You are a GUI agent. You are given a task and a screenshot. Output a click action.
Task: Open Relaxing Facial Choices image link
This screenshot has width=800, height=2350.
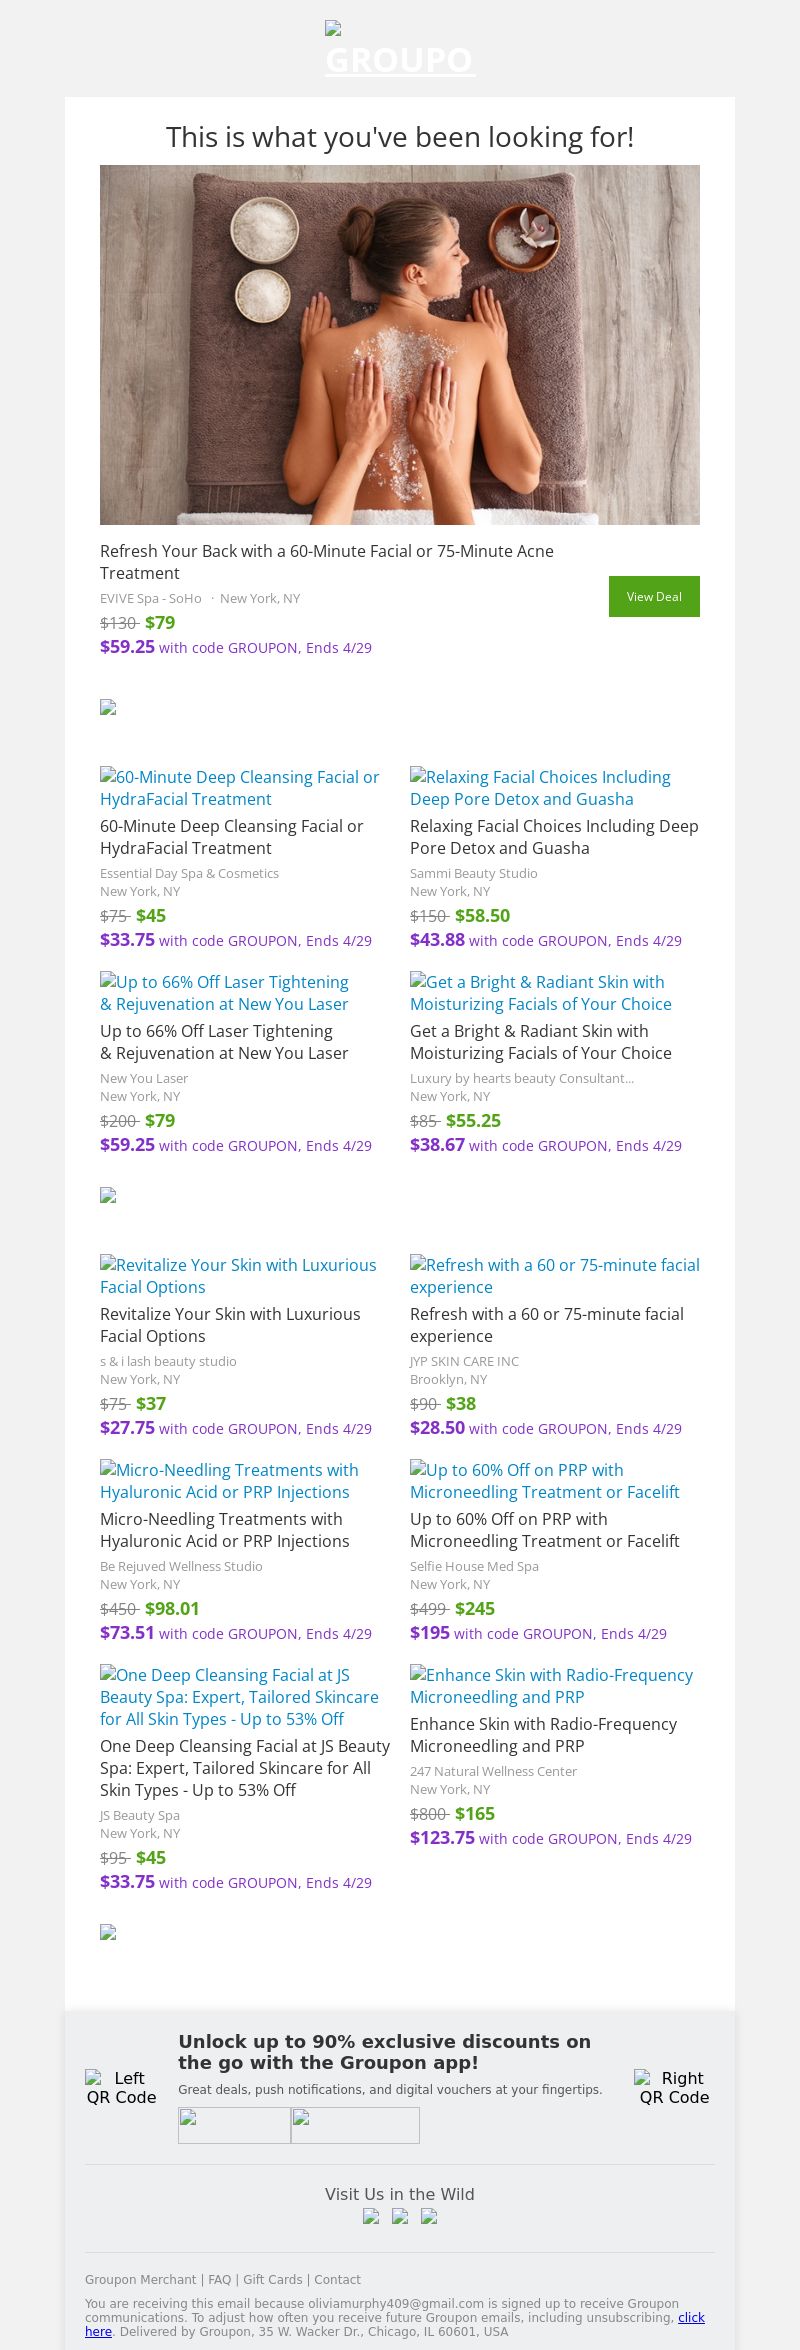point(540,788)
